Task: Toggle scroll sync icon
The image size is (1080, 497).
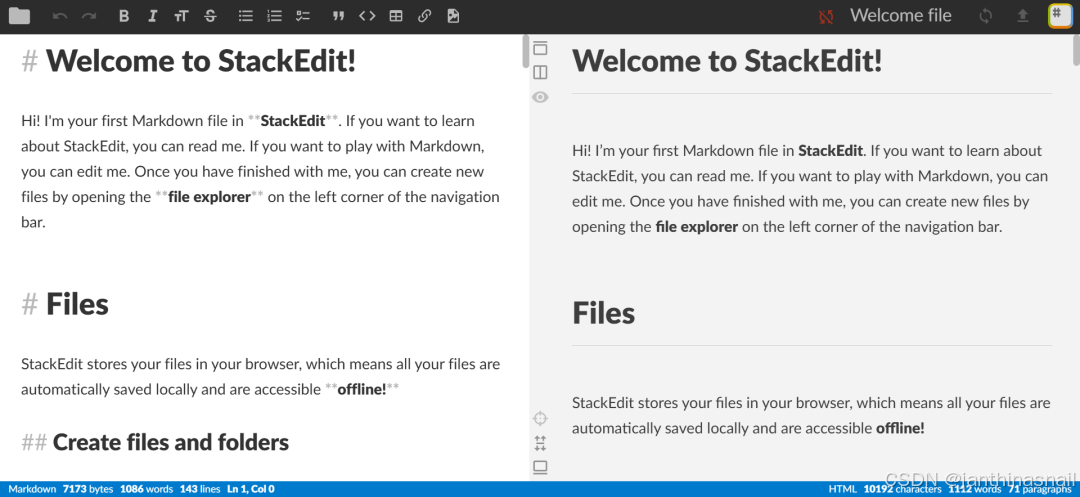Action: [541, 443]
